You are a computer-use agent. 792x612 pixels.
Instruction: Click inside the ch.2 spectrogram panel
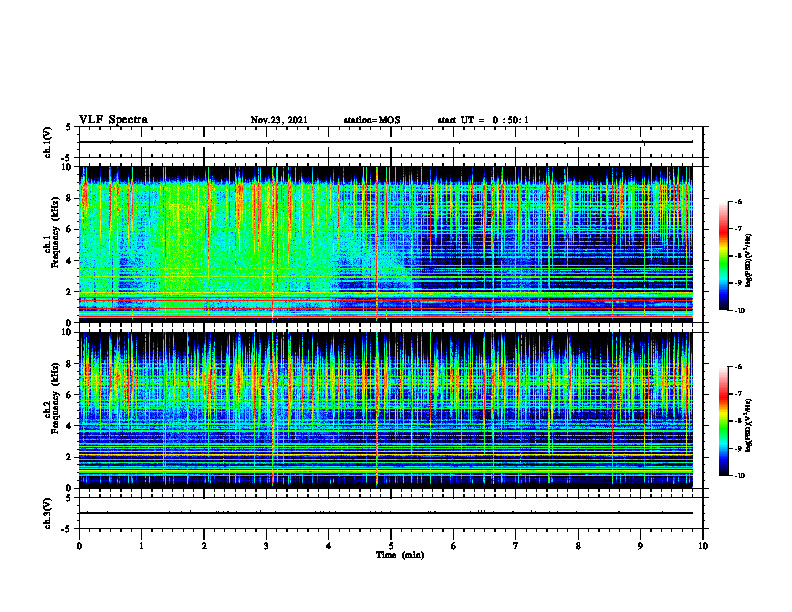(x=386, y=410)
